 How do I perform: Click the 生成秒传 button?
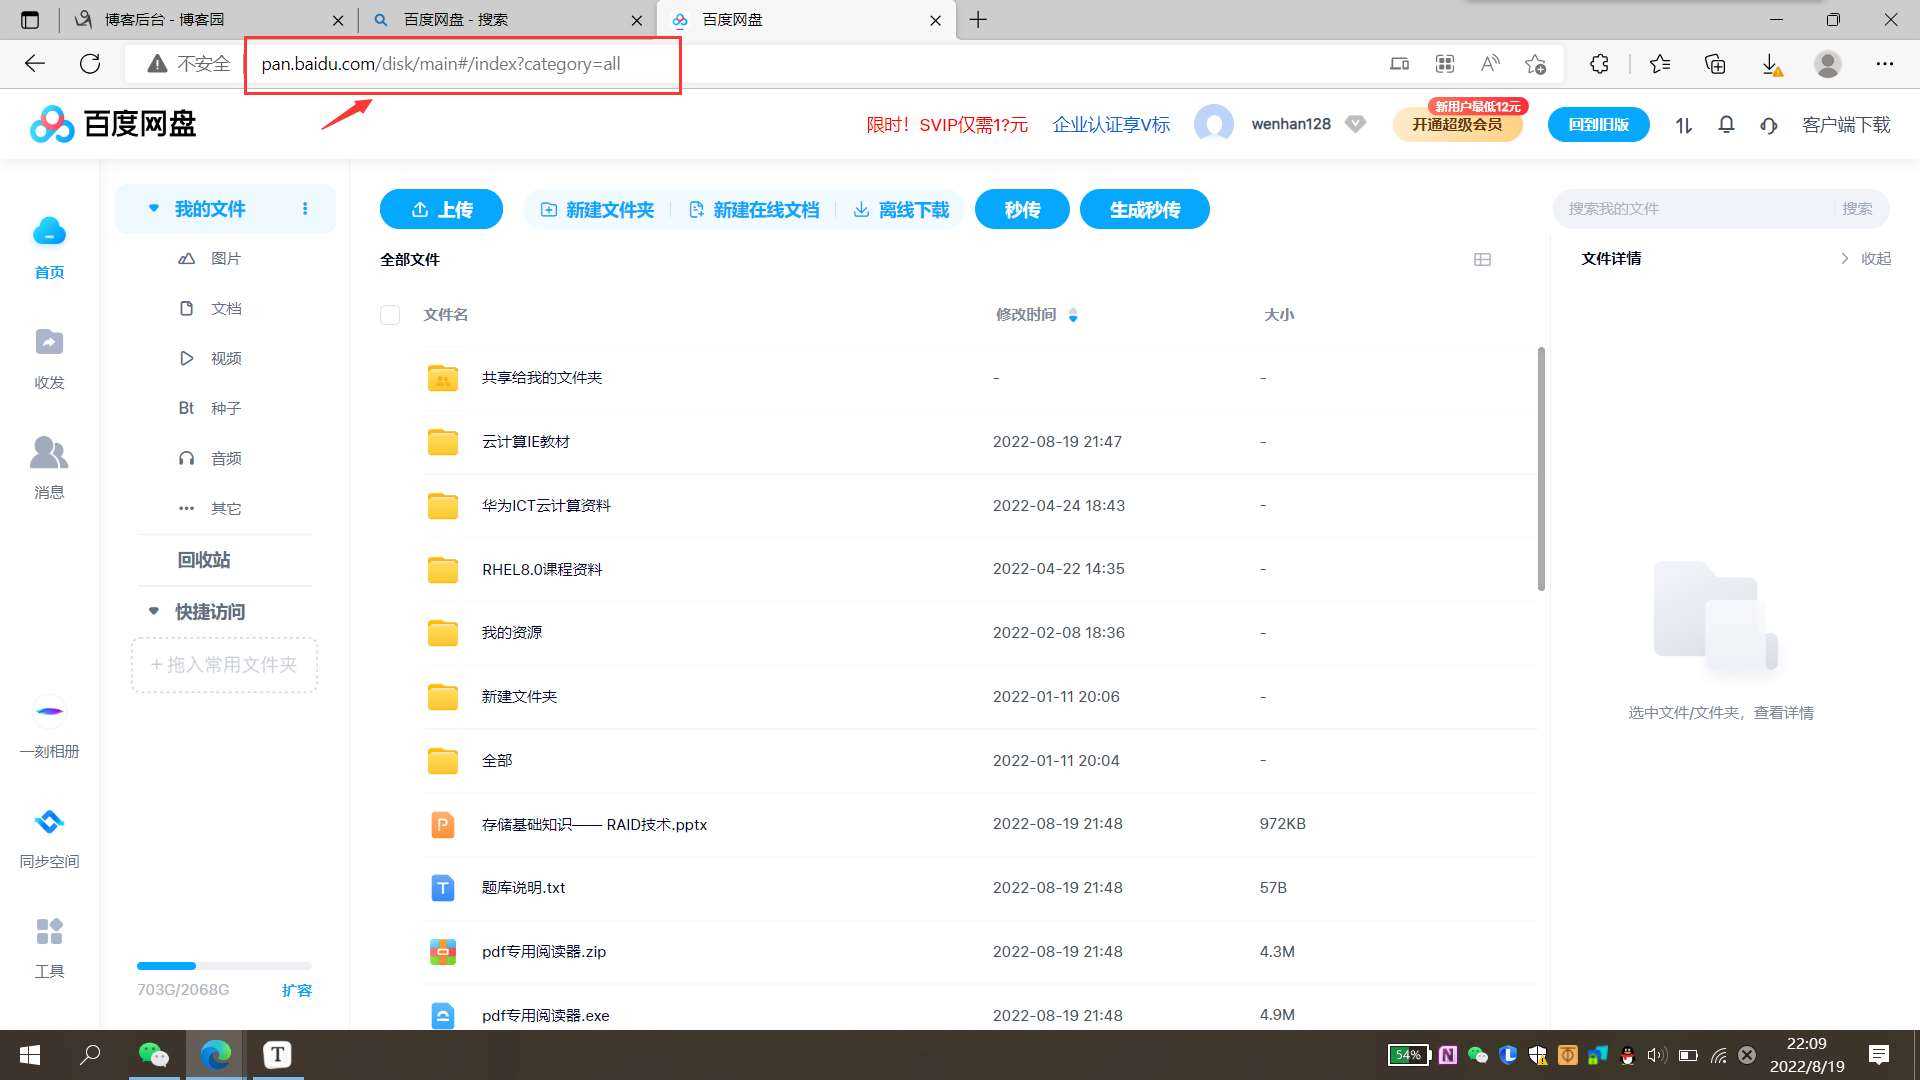pyautogui.click(x=1145, y=209)
